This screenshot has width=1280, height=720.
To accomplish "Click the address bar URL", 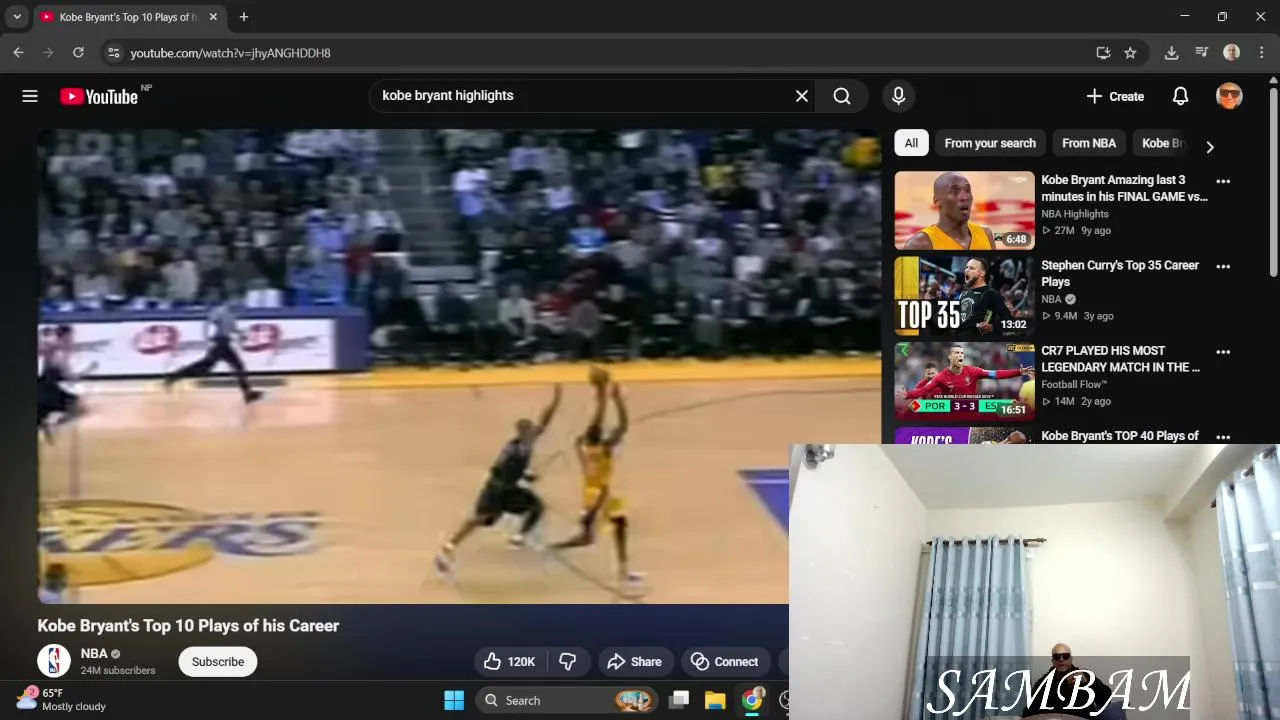I will click(230, 53).
